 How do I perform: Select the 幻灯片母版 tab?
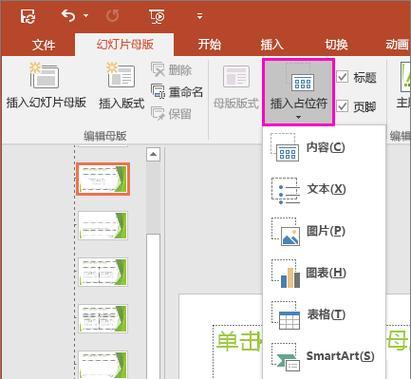click(125, 44)
